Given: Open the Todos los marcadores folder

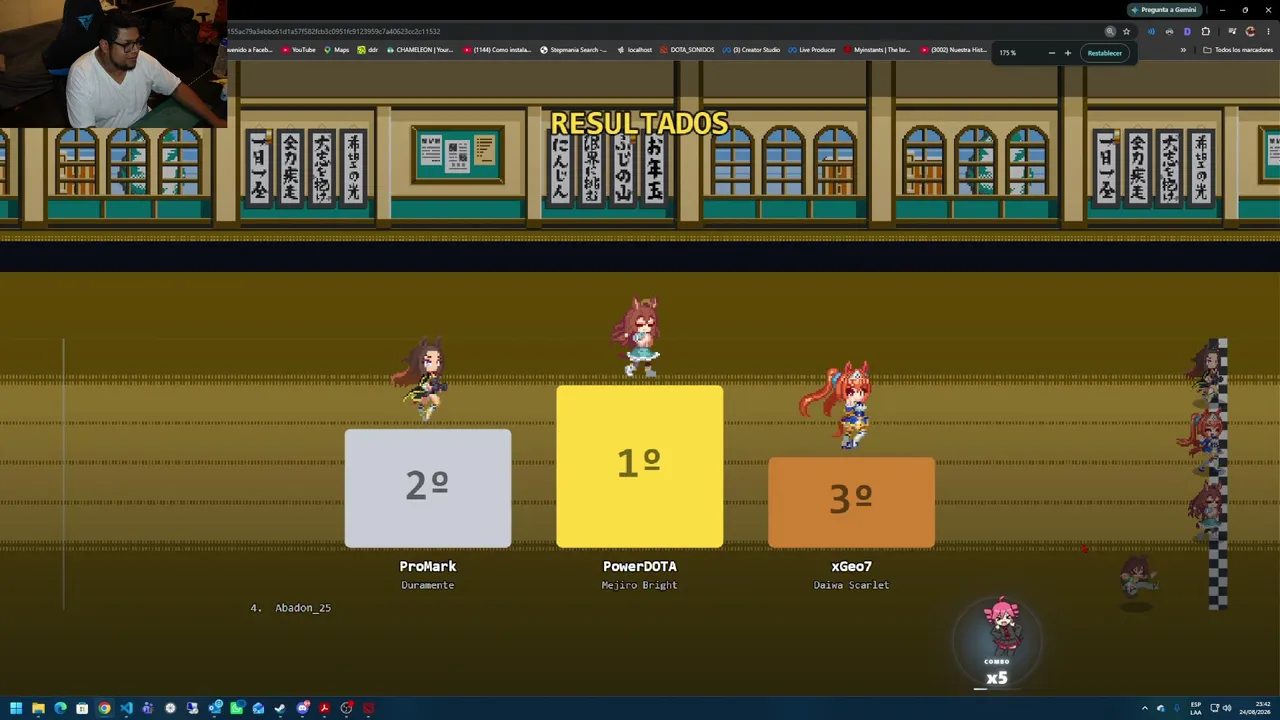Looking at the screenshot, I should click(1238, 50).
